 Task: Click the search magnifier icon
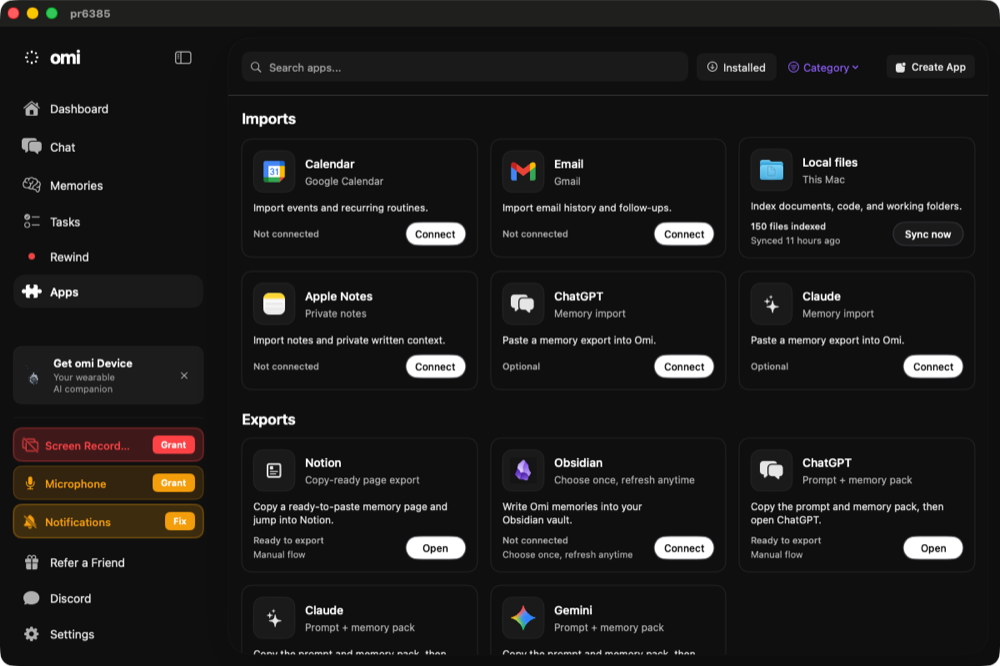[256, 67]
